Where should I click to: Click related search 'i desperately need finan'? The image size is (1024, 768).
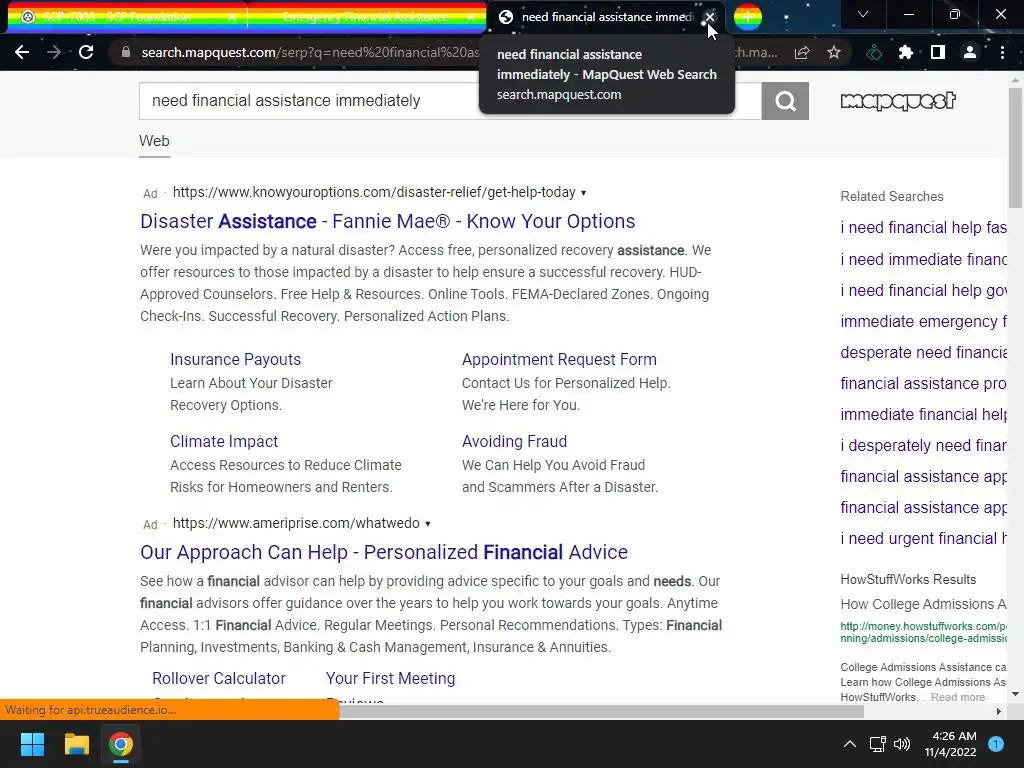coord(923,445)
